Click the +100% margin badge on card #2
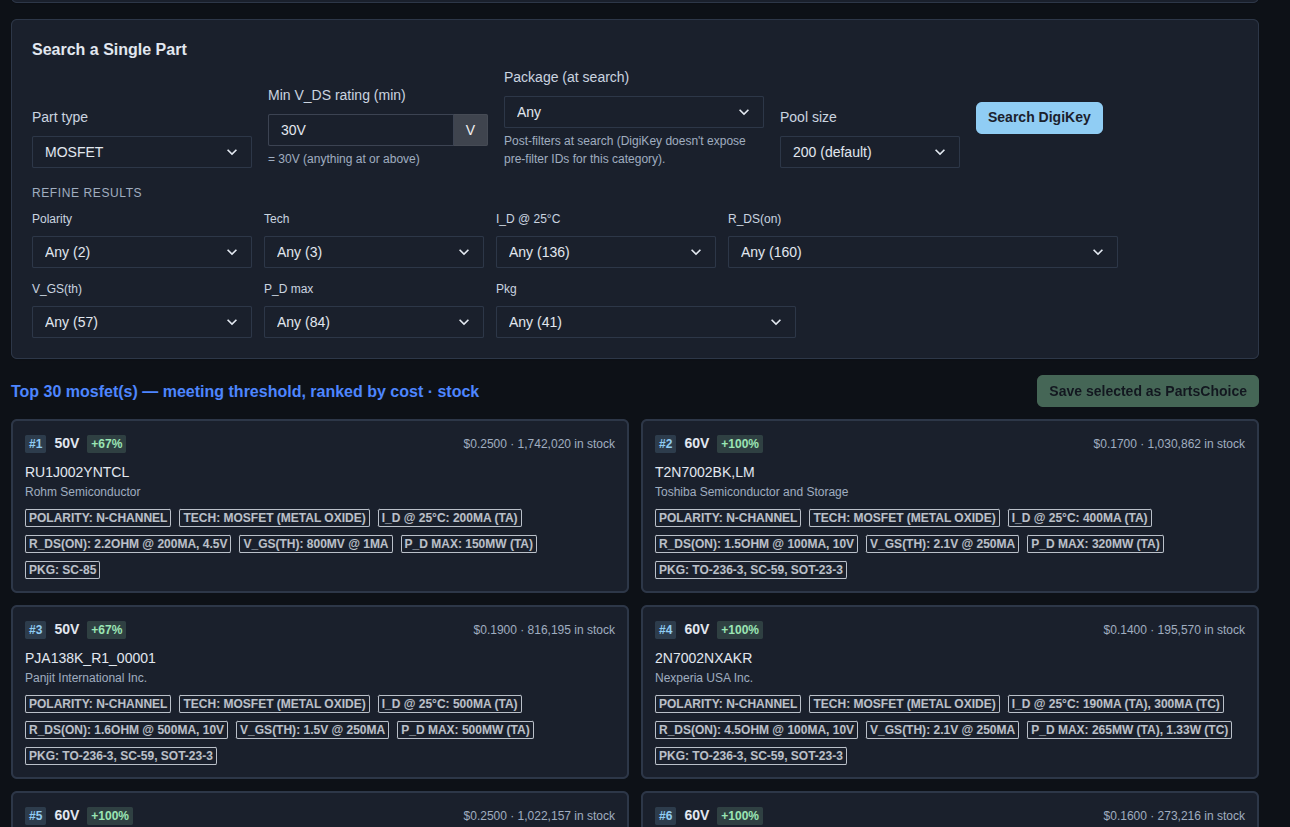The image size is (1290, 827). [740, 444]
